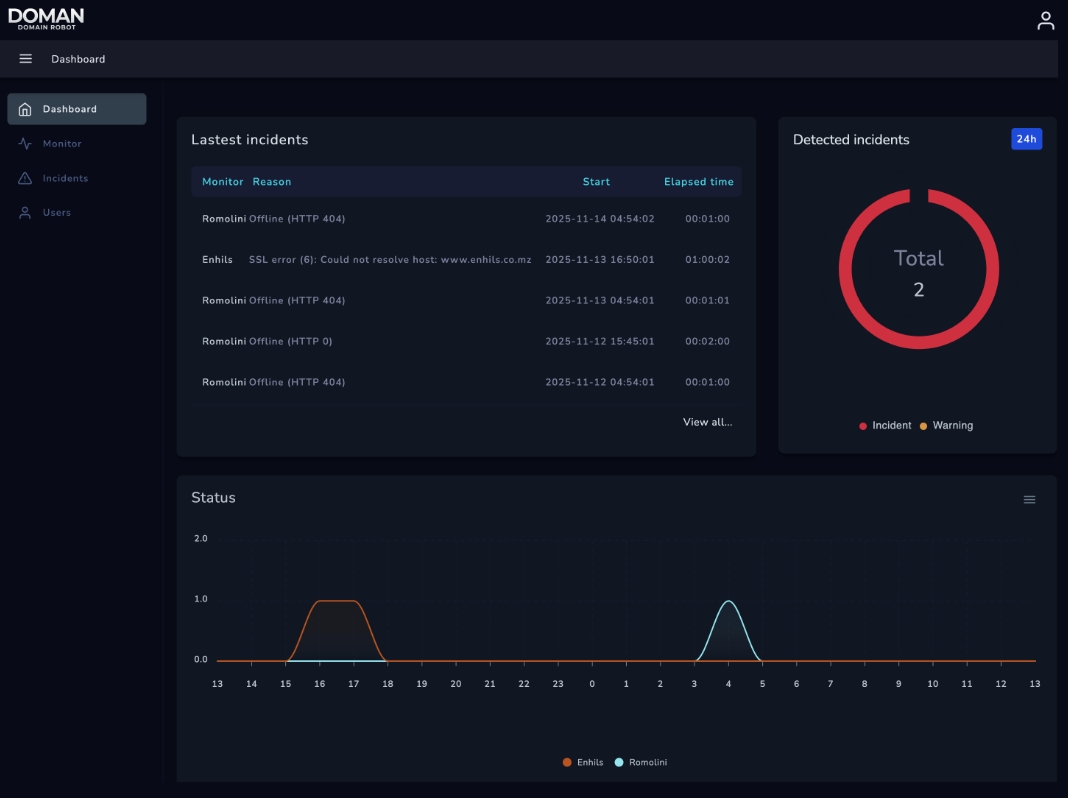Toggle the Warning legend in donut chart
This screenshot has width=1068, height=798.
(x=946, y=426)
